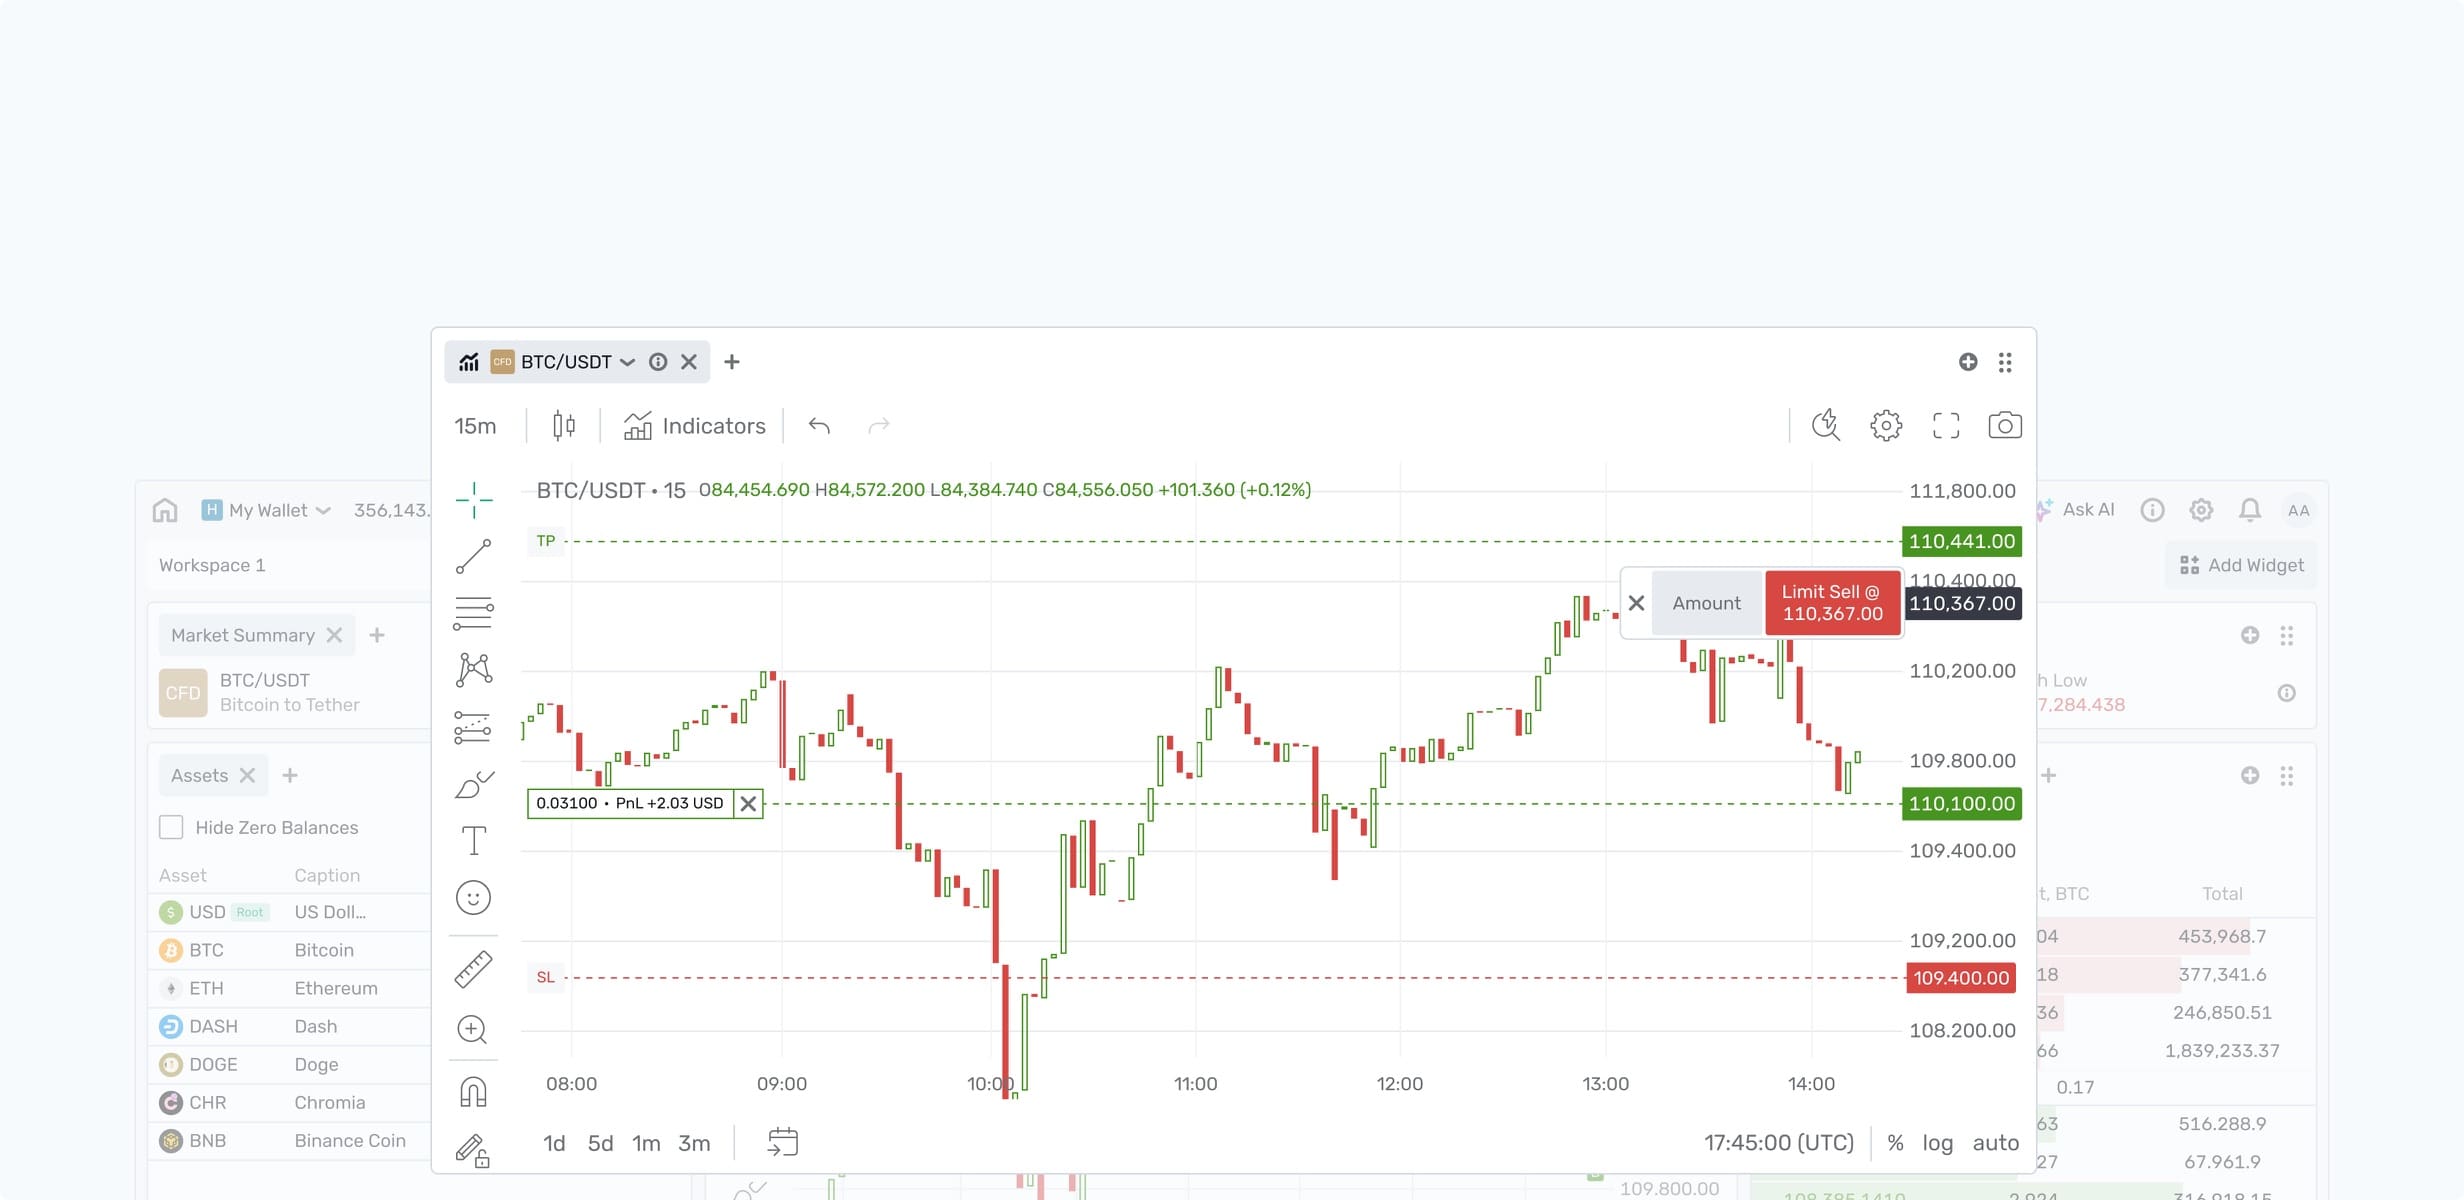Select the crosshair cursor tool
The height and width of the screenshot is (1200, 2464).
[474, 499]
